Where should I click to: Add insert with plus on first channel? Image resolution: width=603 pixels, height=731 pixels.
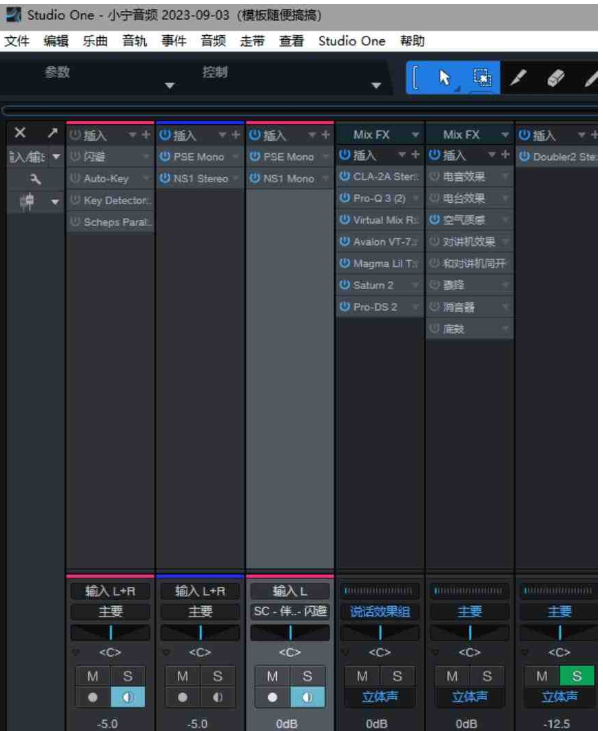[146, 135]
